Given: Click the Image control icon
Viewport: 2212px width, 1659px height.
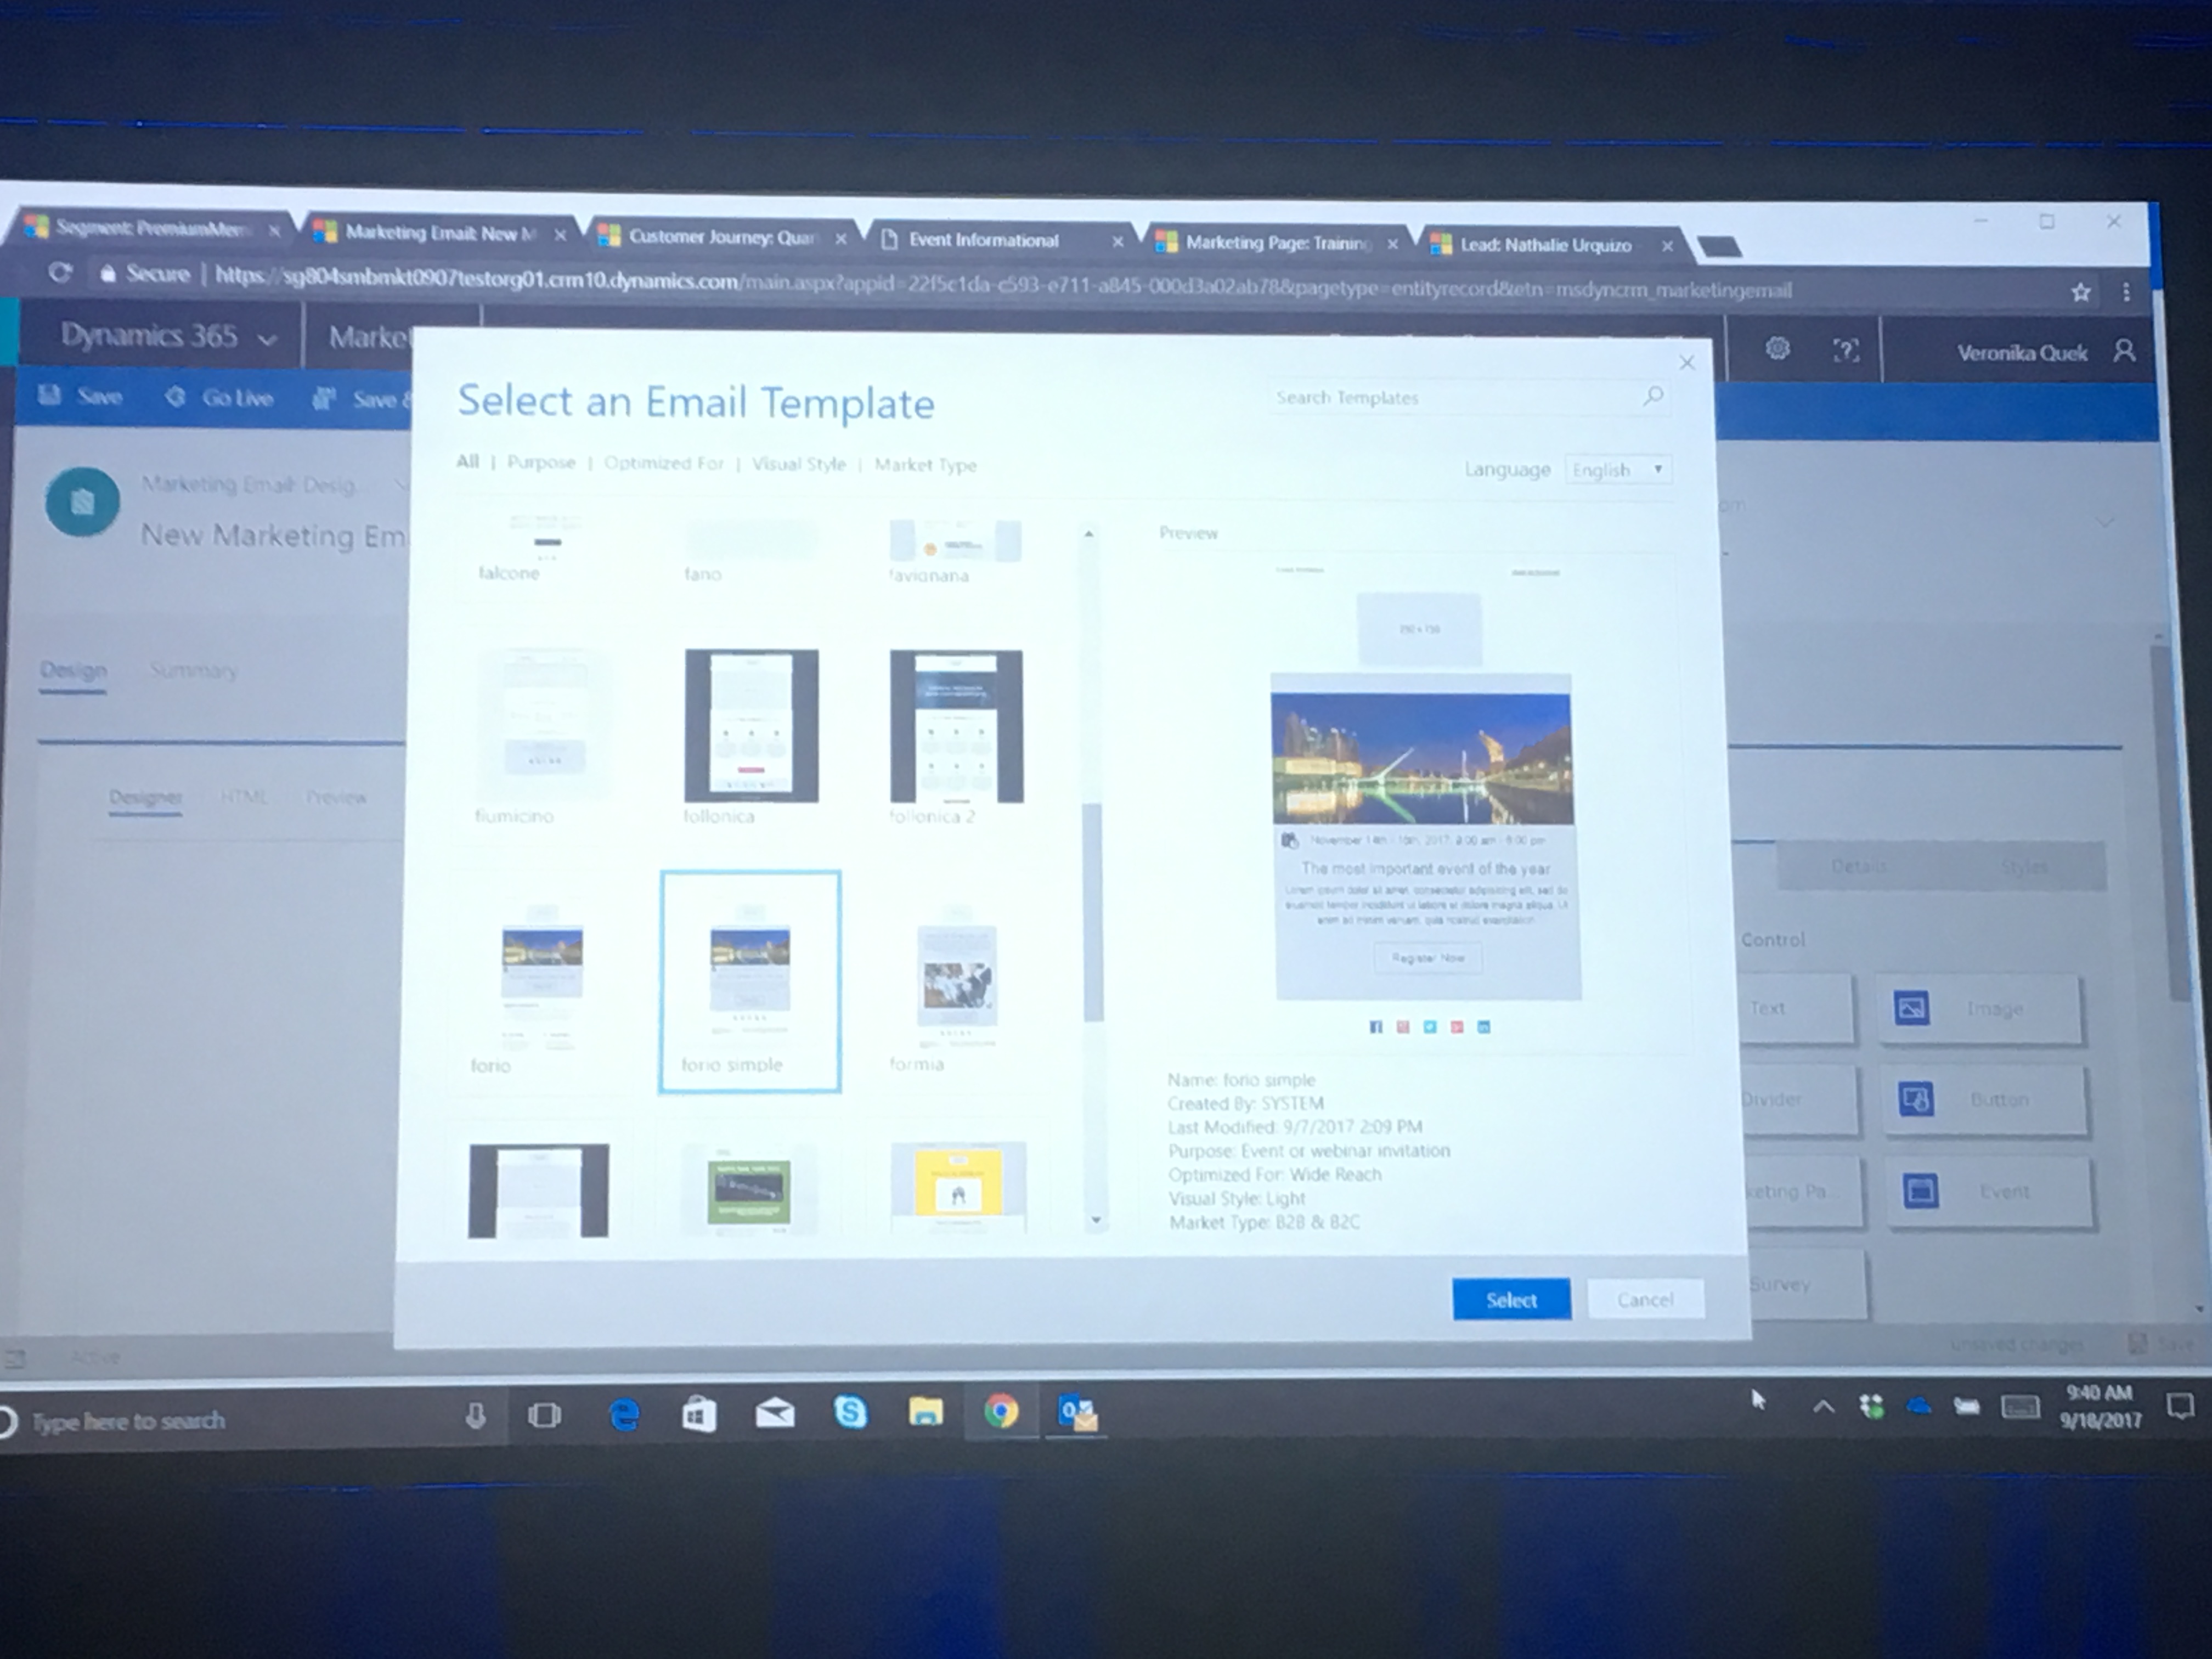Looking at the screenshot, I should pos(1912,1008).
